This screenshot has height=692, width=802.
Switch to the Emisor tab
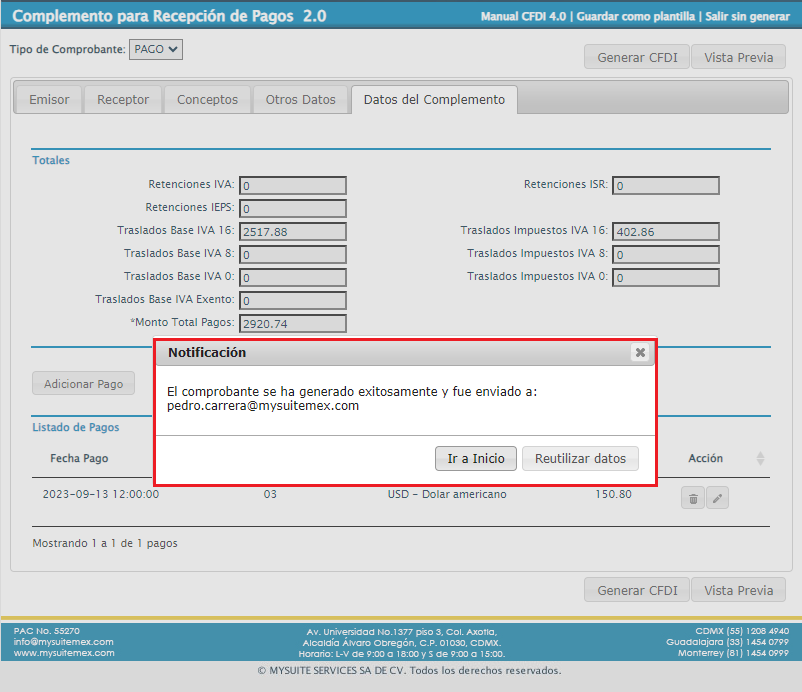point(49,100)
